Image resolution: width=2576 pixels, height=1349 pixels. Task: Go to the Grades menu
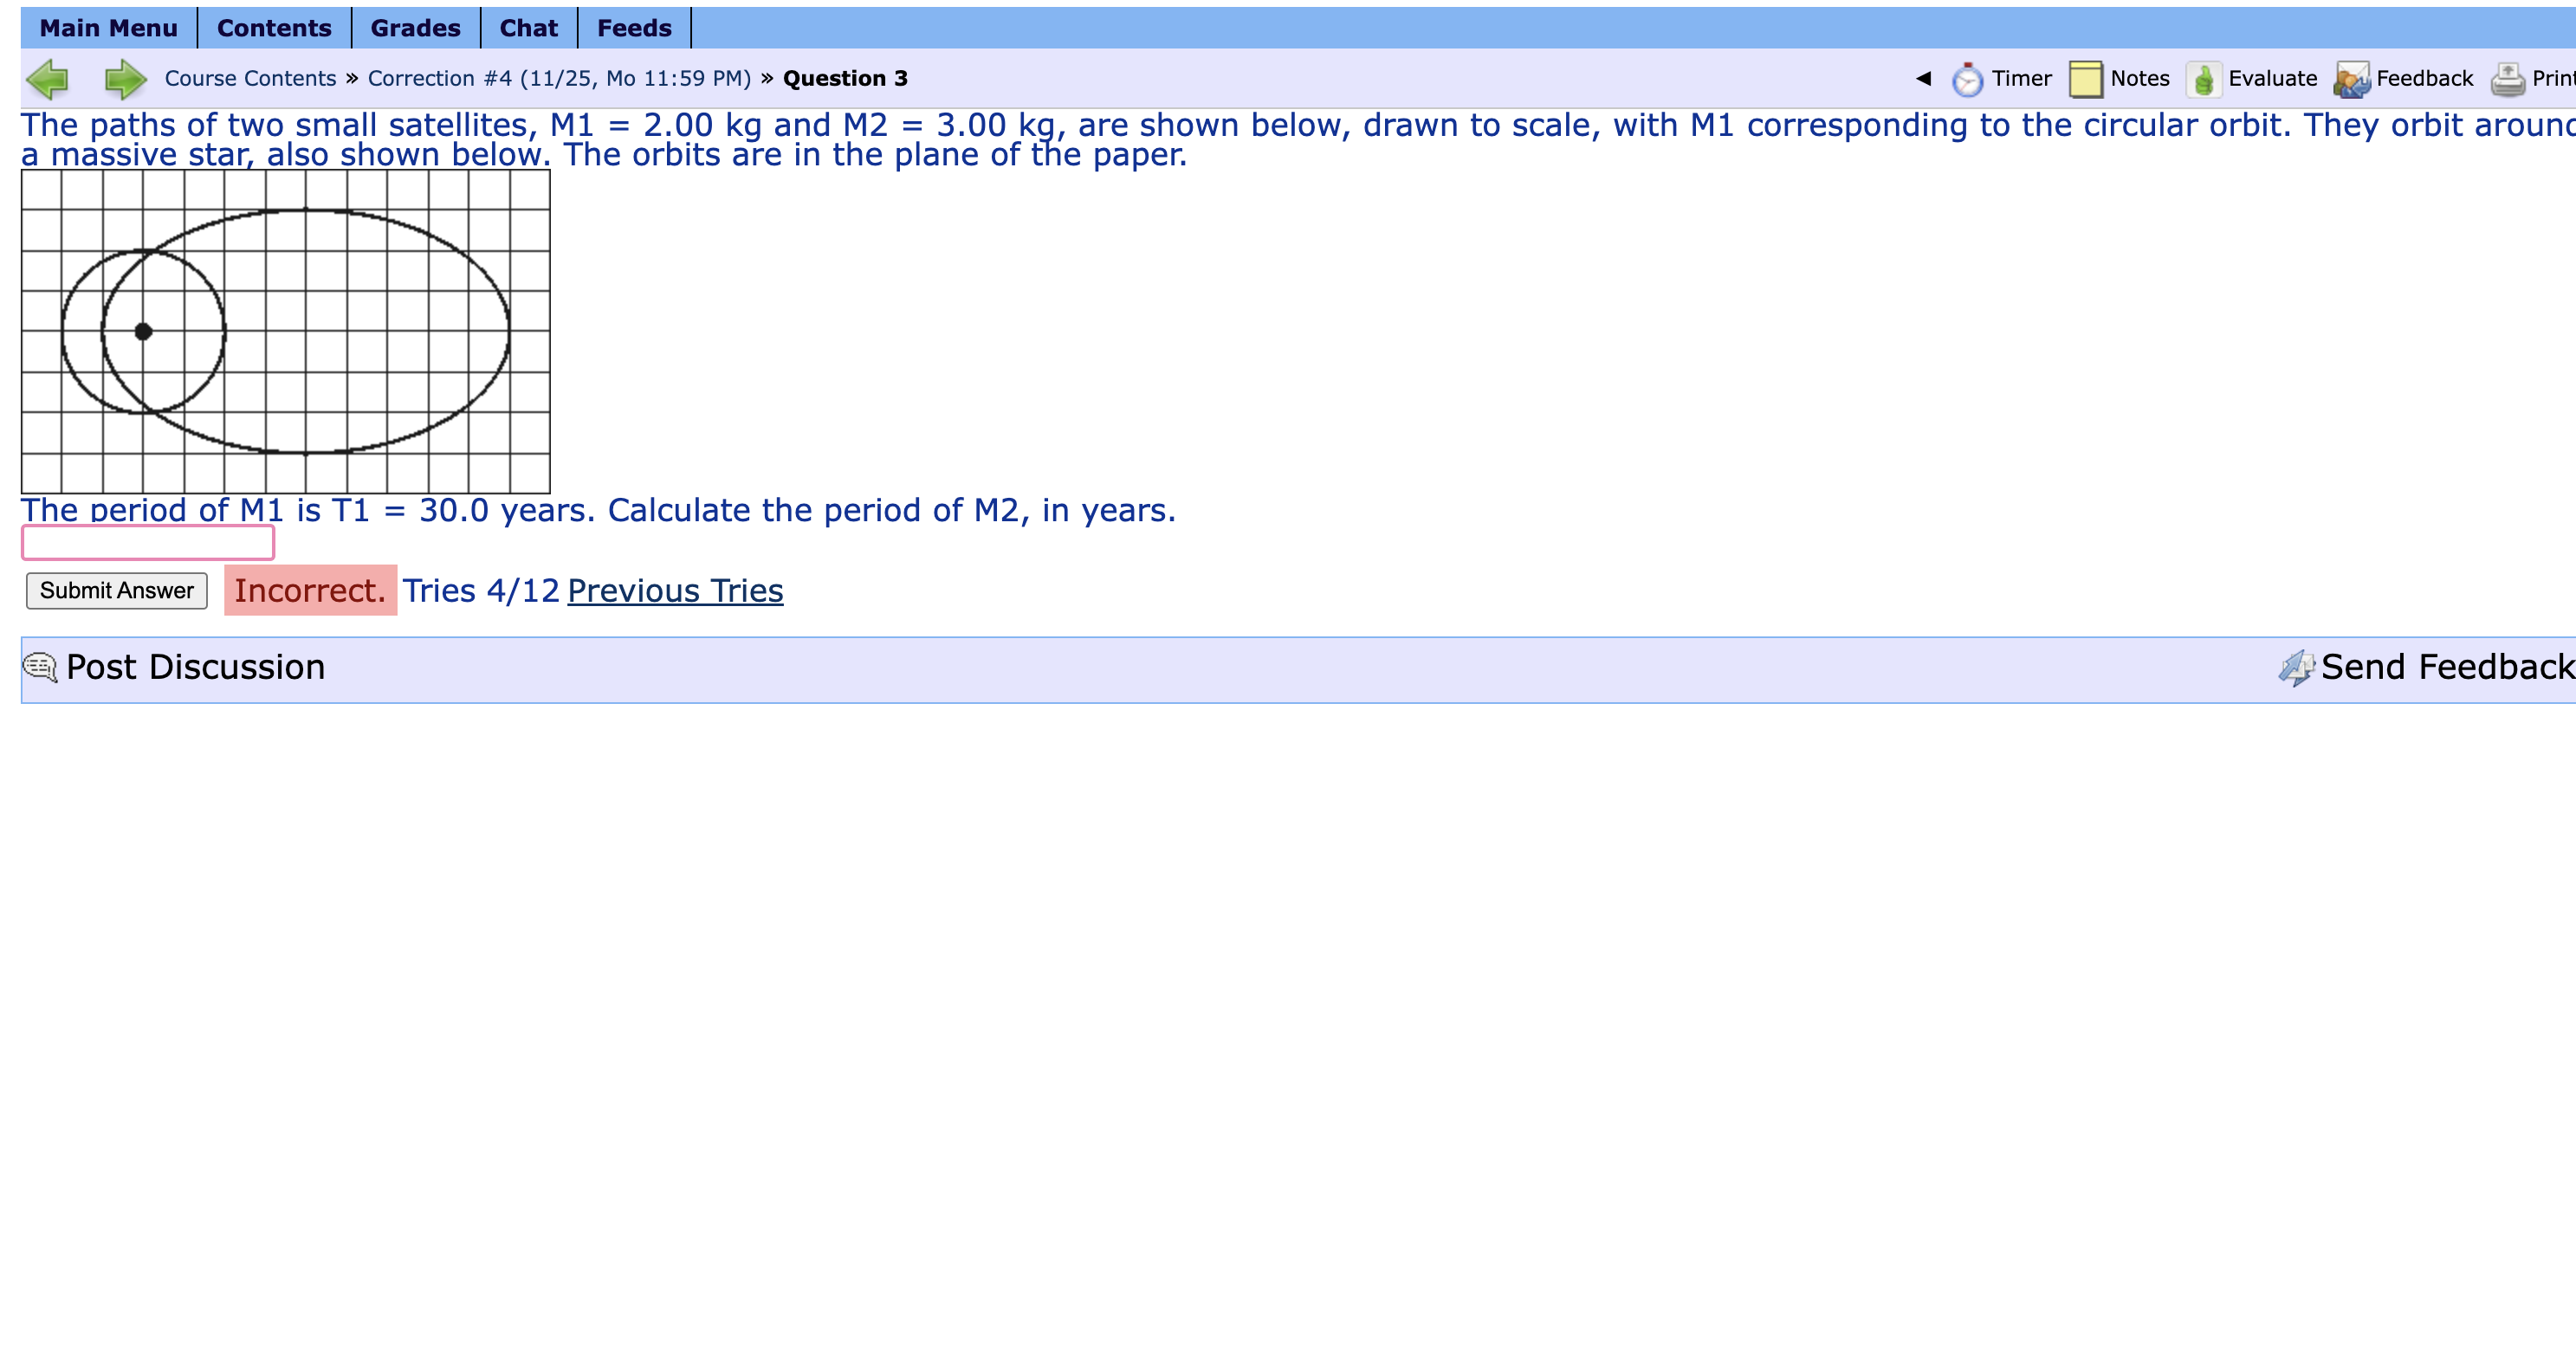point(415,28)
